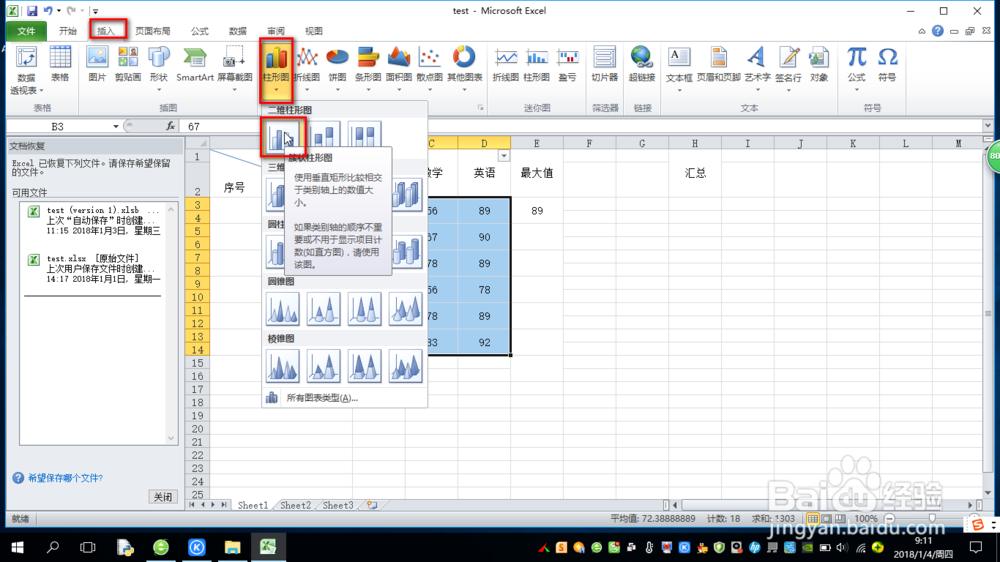Insert a line sparkline (迷你图 折线图)
Viewport: 1000px width, 562px height.
(x=506, y=64)
